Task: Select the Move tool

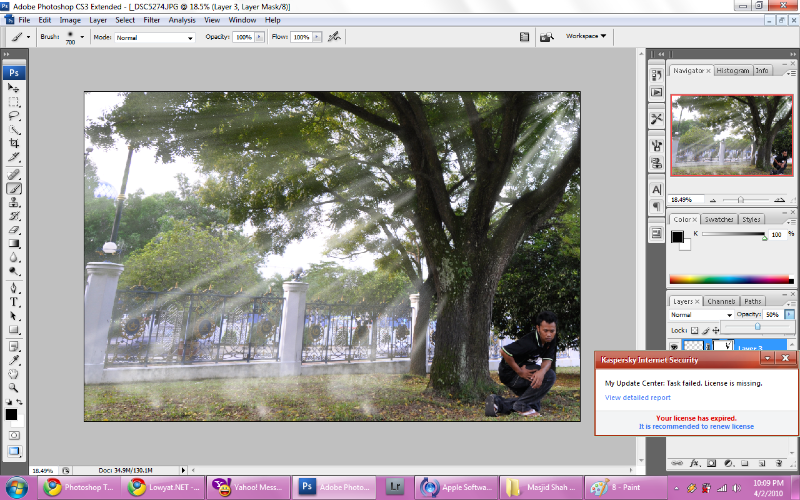Action: [15, 88]
